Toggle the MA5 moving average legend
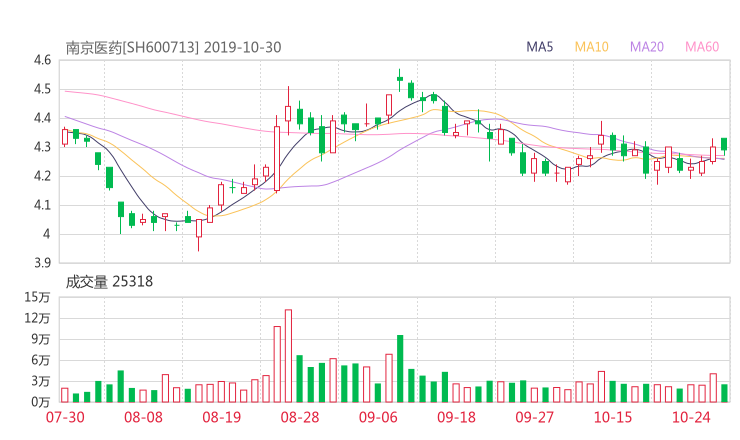The image size is (740, 440). [539, 47]
